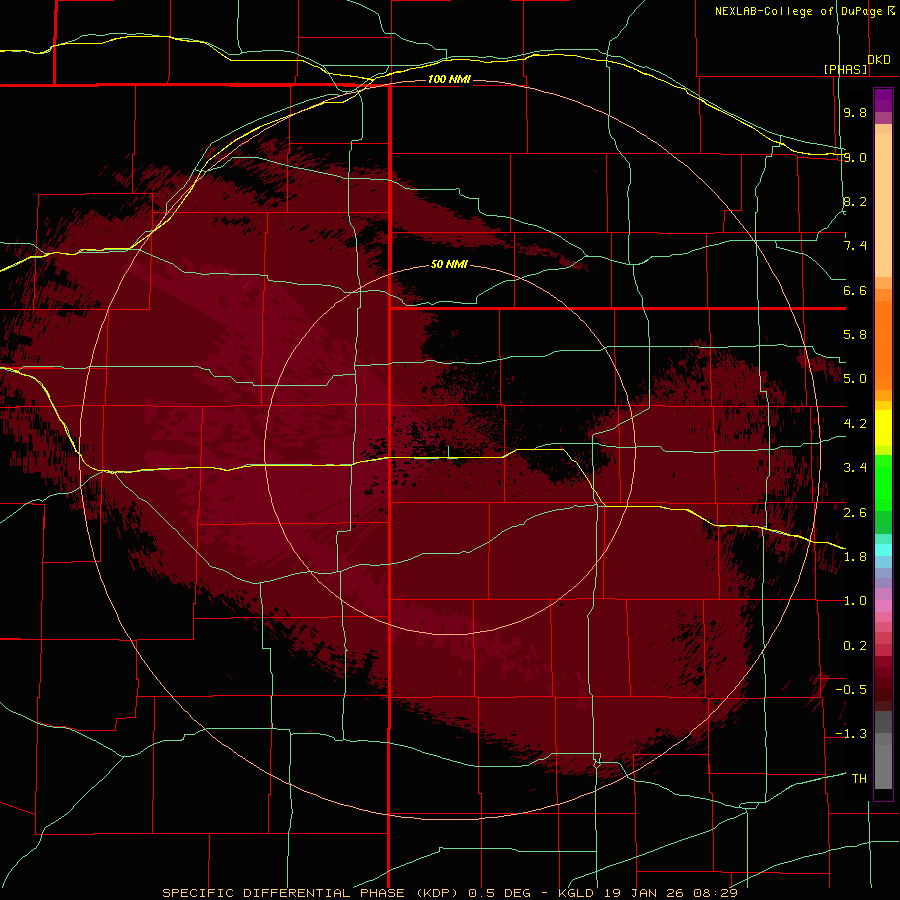Click the purple segment atop the color bar
This screenshot has width=900, height=900.
click(883, 101)
